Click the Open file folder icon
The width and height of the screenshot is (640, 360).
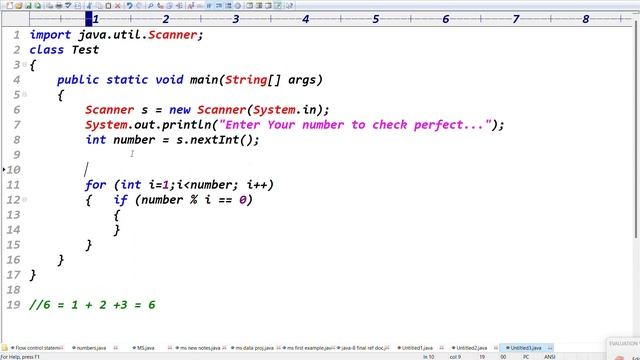(x=18, y=6)
